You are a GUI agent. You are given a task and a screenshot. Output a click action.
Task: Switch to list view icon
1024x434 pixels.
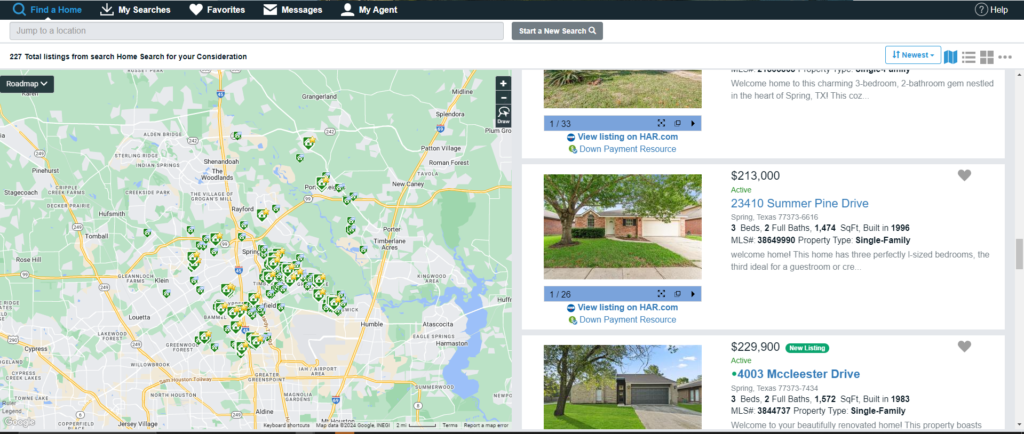[x=968, y=56]
